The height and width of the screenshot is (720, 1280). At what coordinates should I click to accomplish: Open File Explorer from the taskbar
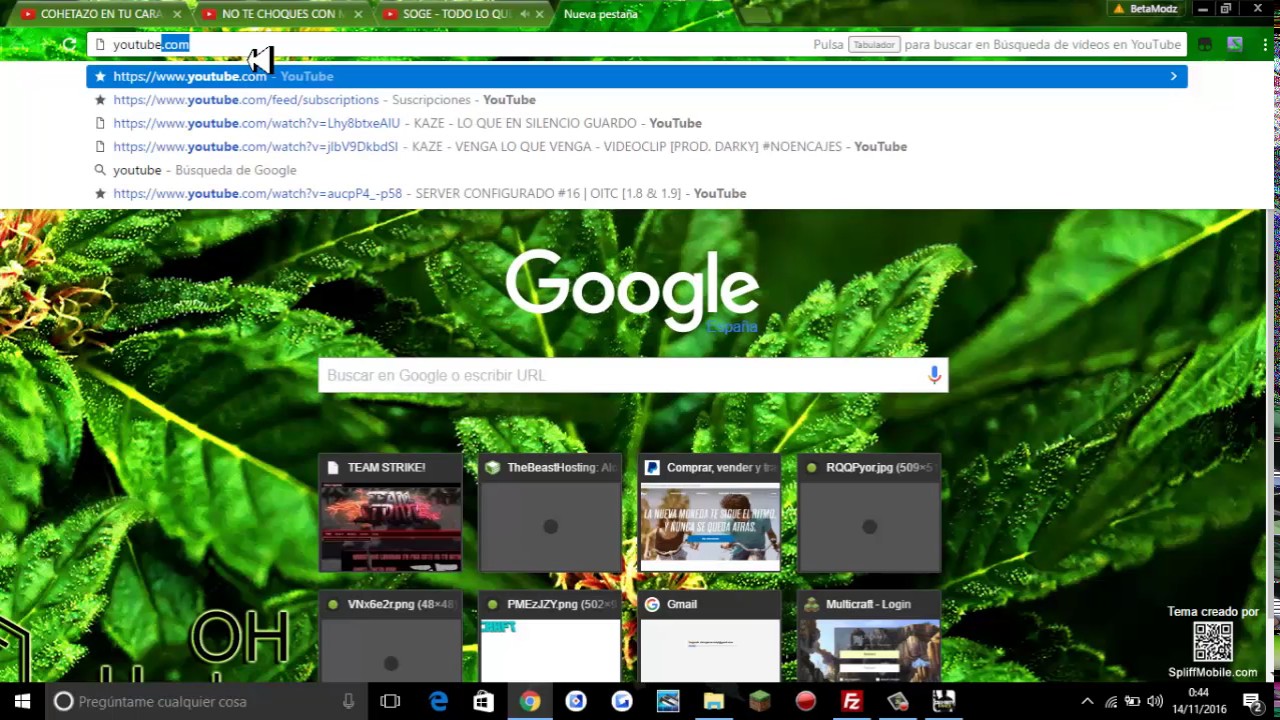pos(713,701)
